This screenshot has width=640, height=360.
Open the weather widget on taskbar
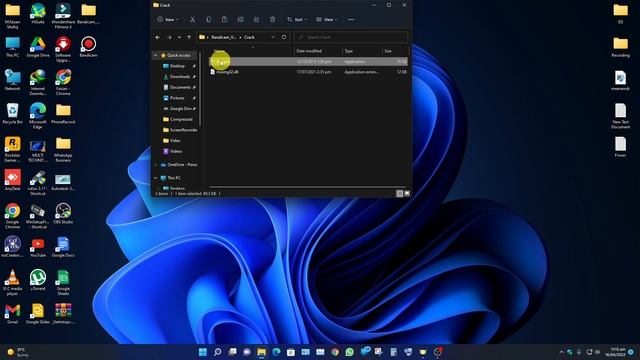[x=18, y=352]
